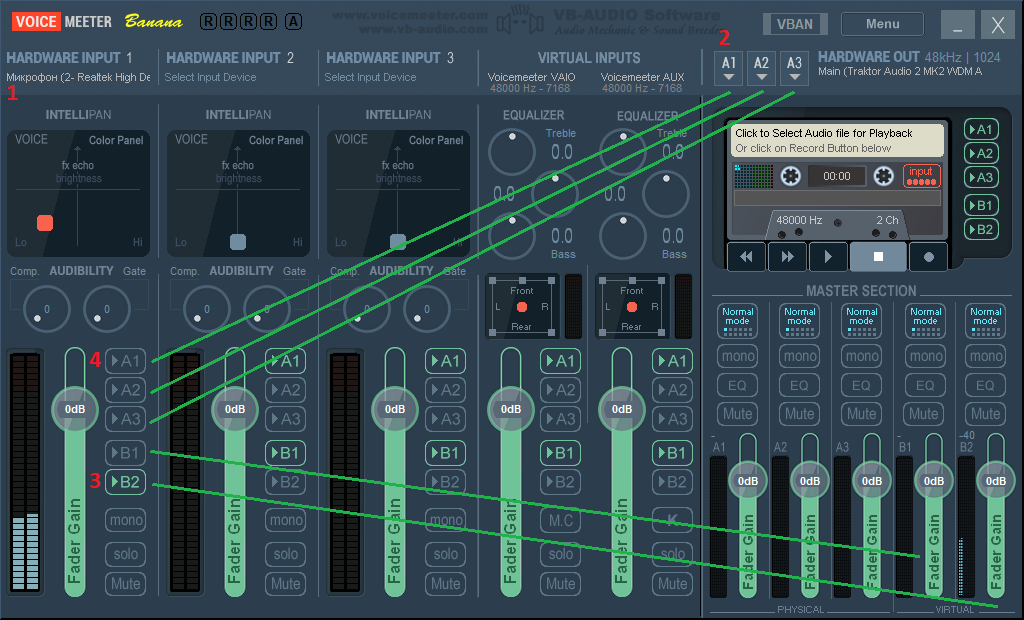Viewport: 1024px width, 620px height.
Task: Toggle recorder output to A2 bus
Action: 981,154
